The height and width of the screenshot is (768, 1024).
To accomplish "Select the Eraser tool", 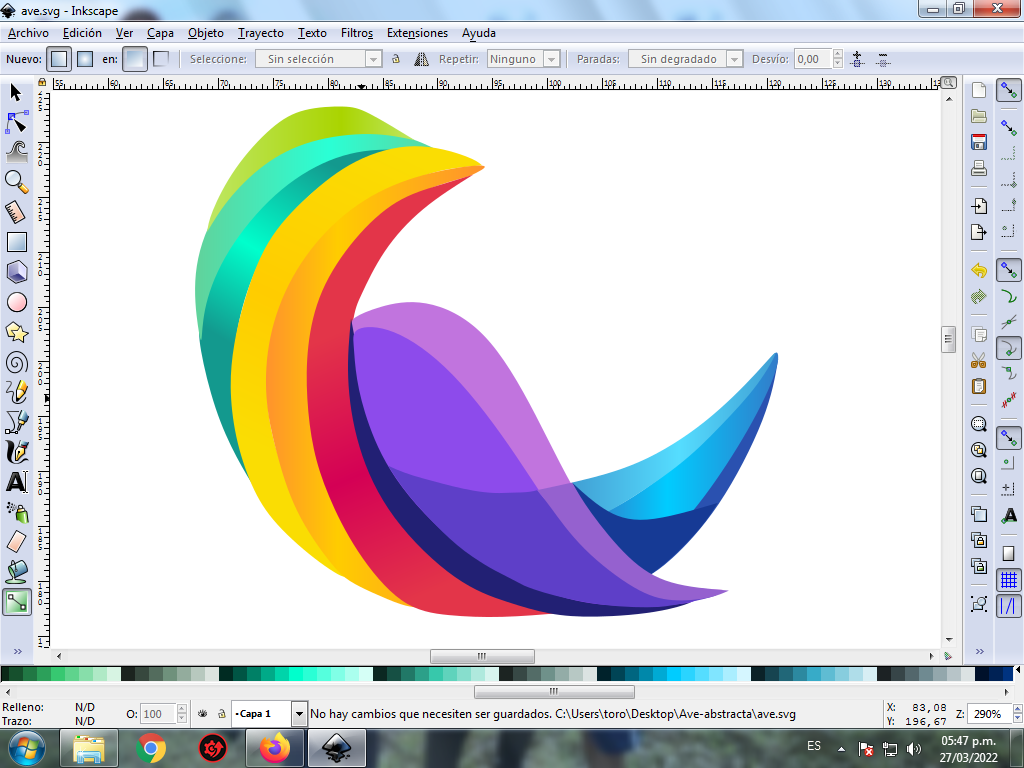I will pos(17,542).
